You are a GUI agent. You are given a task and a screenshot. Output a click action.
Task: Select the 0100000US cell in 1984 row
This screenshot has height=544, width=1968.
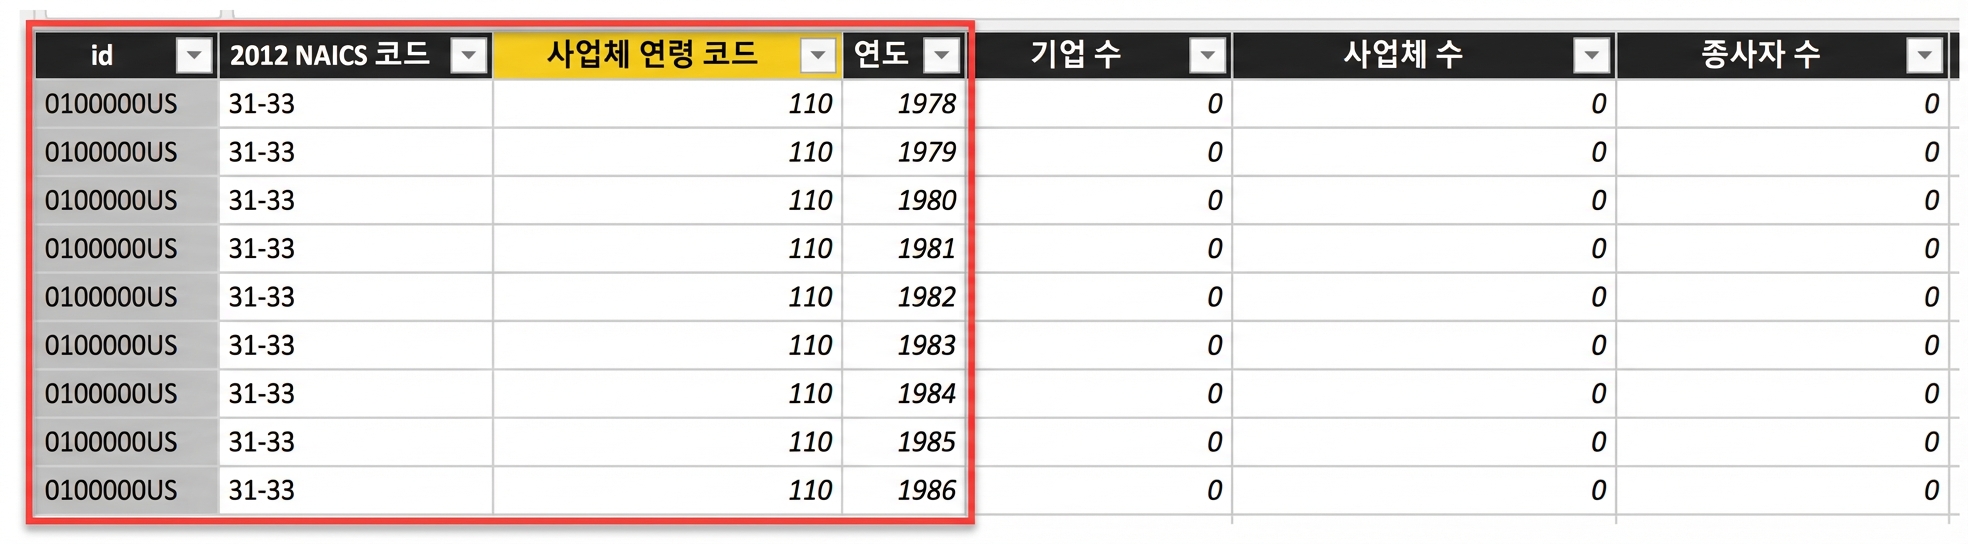(x=126, y=394)
